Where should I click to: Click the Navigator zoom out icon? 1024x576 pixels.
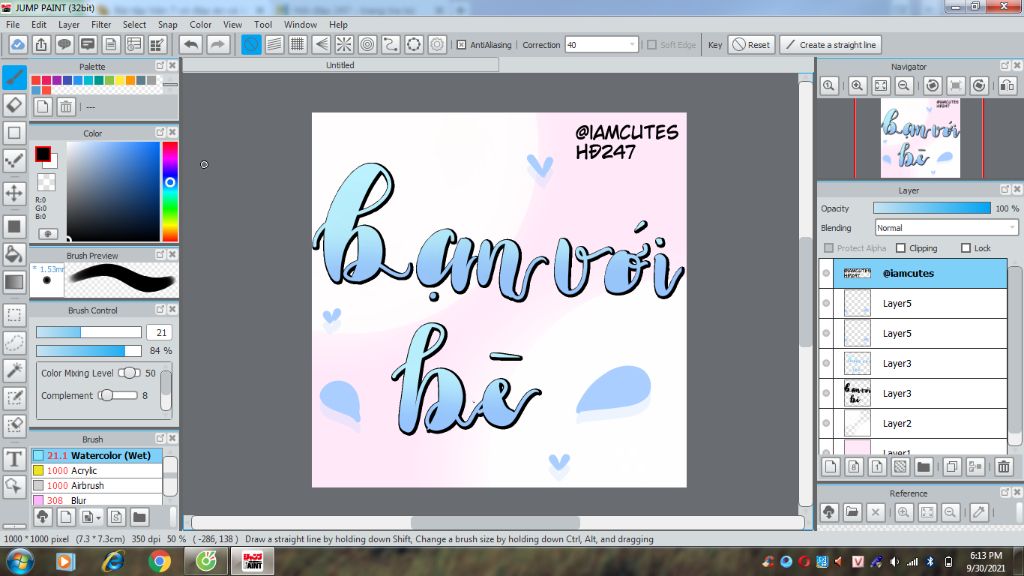[x=904, y=86]
